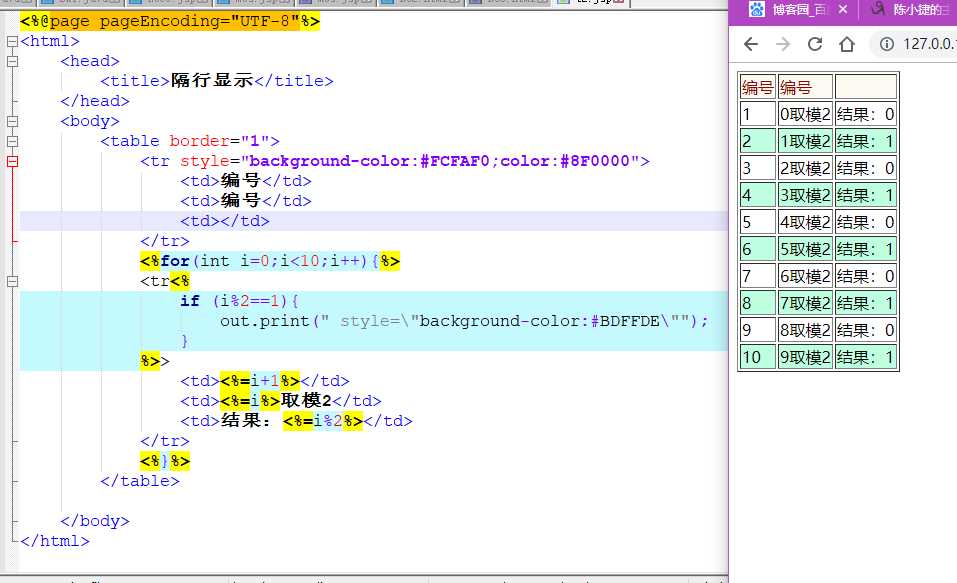Click the </table> closing tag

point(140,481)
